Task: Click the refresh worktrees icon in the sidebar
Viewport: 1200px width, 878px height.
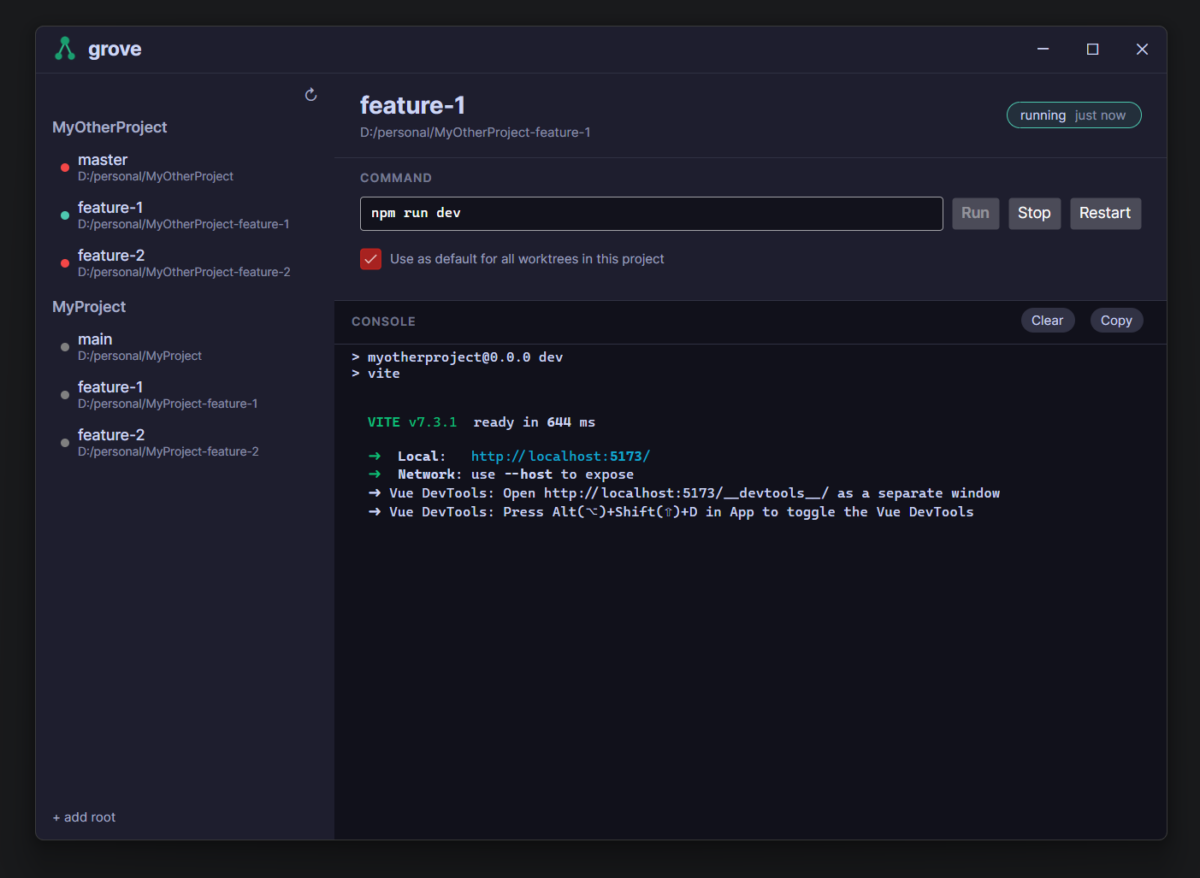Action: pyautogui.click(x=311, y=94)
